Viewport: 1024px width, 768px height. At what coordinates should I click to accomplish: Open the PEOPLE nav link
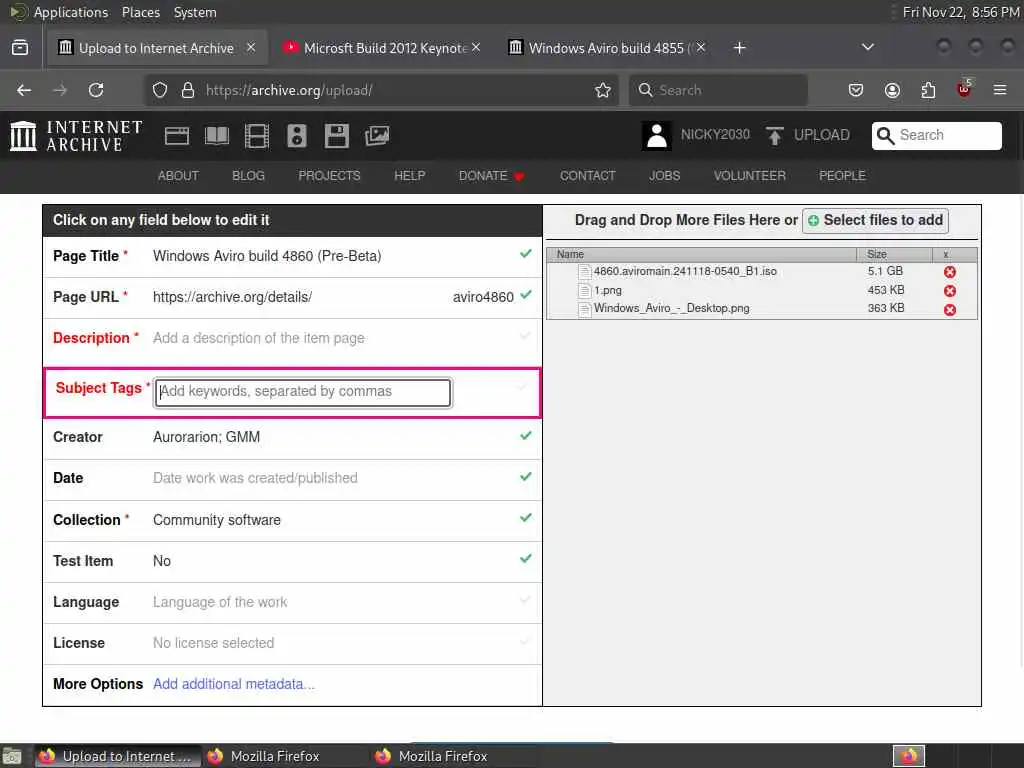[x=842, y=176]
